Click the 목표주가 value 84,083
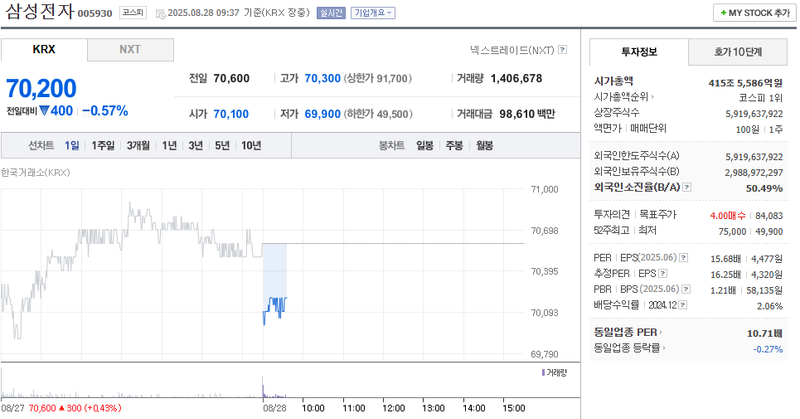 (769, 216)
